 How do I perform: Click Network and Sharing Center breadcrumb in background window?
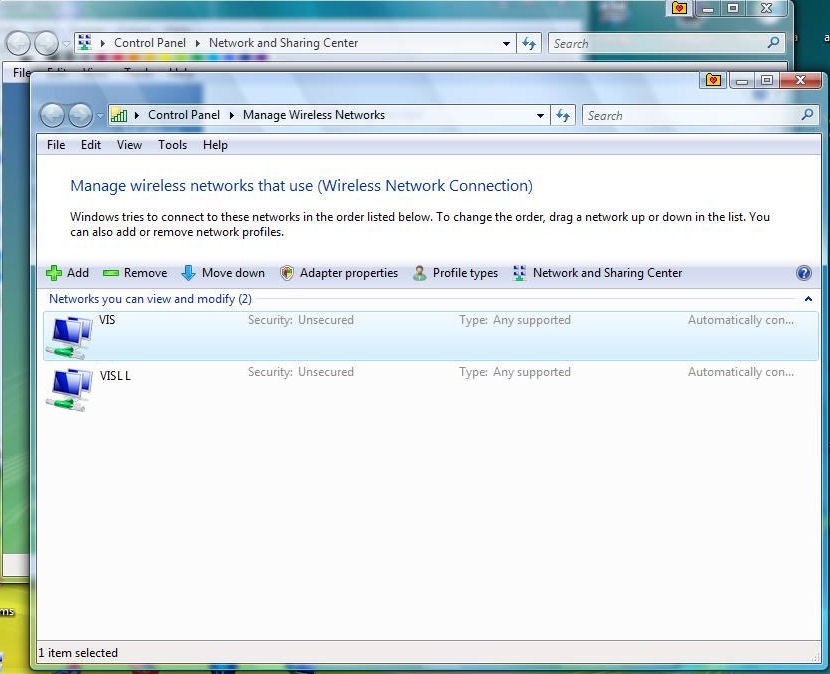pyautogui.click(x=283, y=43)
